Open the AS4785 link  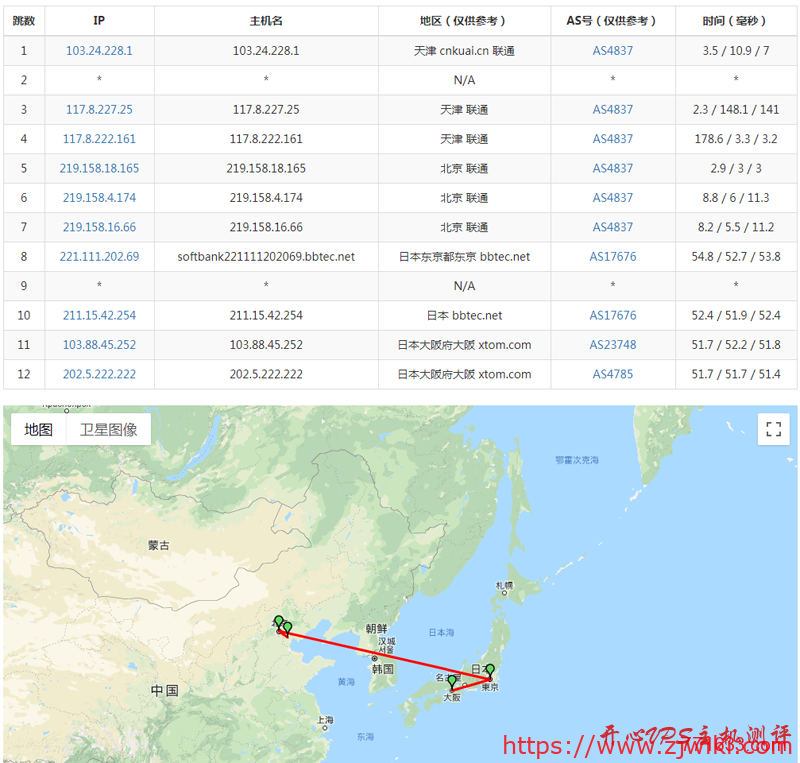pos(612,375)
